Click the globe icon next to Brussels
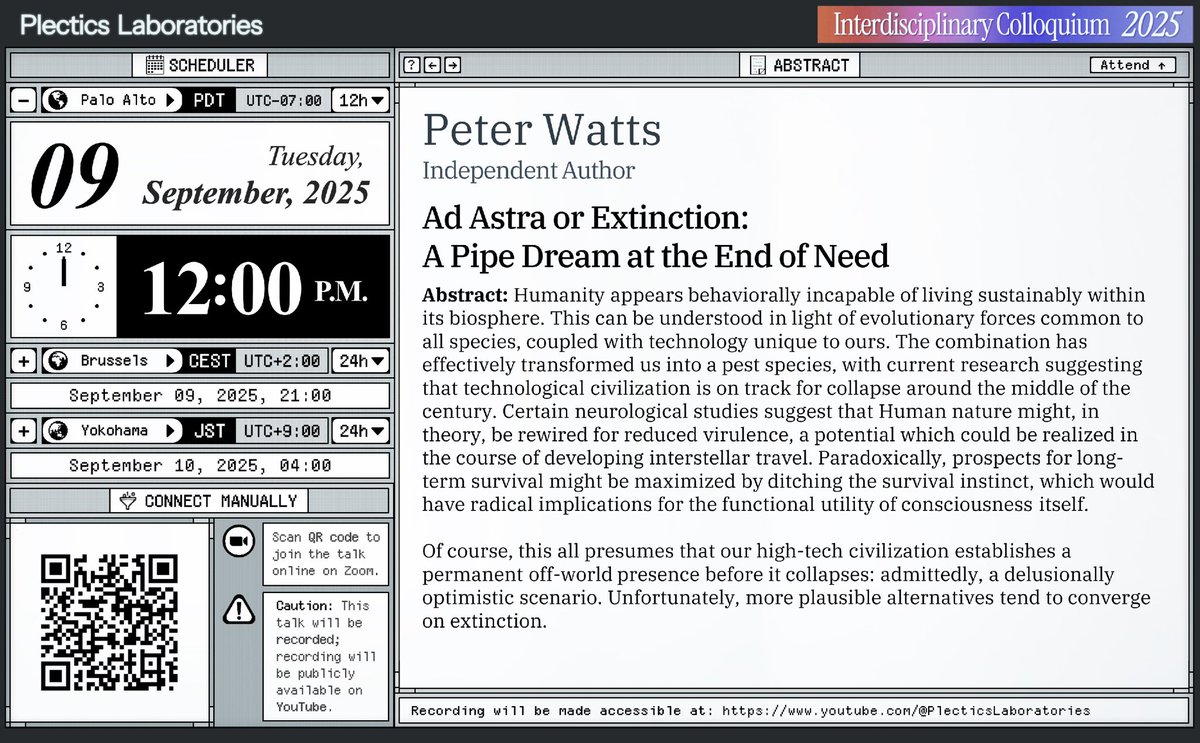1200x743 pixels. [57, 360]
